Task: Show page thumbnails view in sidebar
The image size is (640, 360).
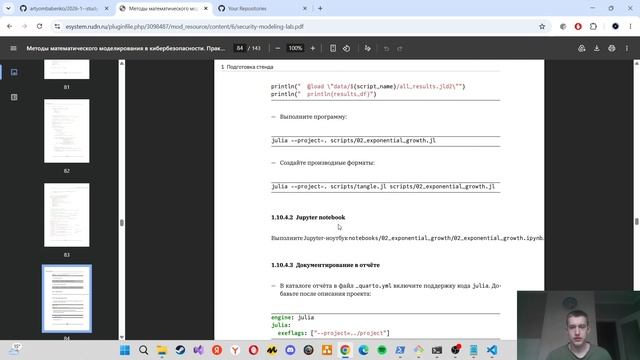Action: click(x=14, y=72)
